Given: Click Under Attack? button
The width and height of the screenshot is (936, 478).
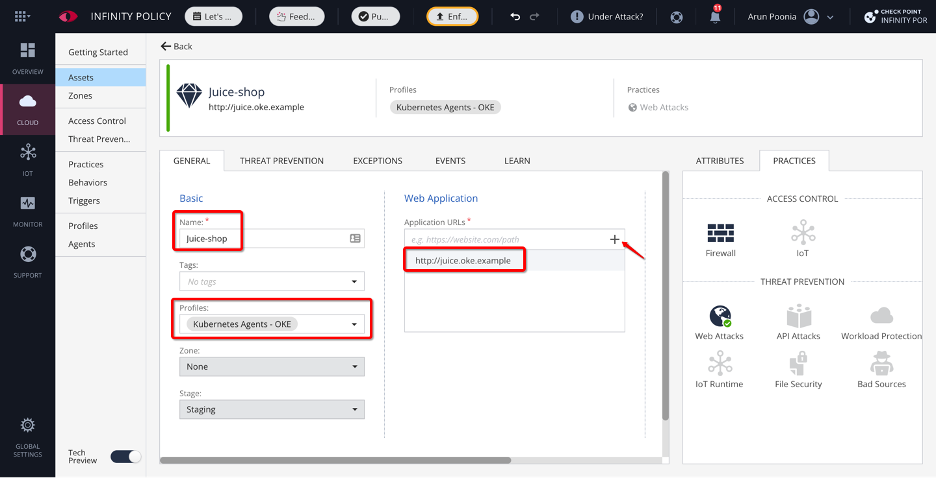Looking at the screenshot, I should coord(607,17).
